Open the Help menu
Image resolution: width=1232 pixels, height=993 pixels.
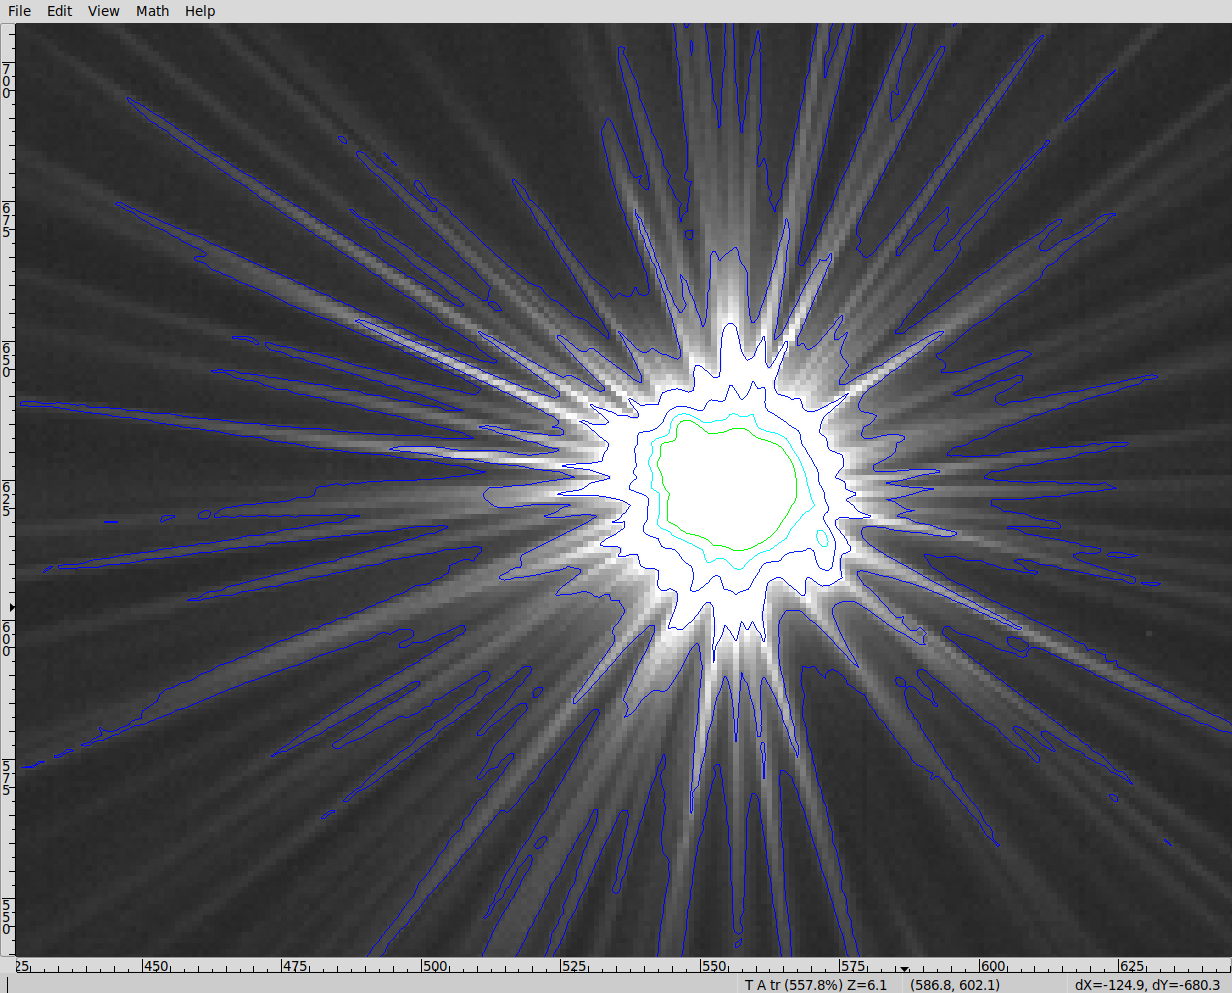tap(200, 11)
